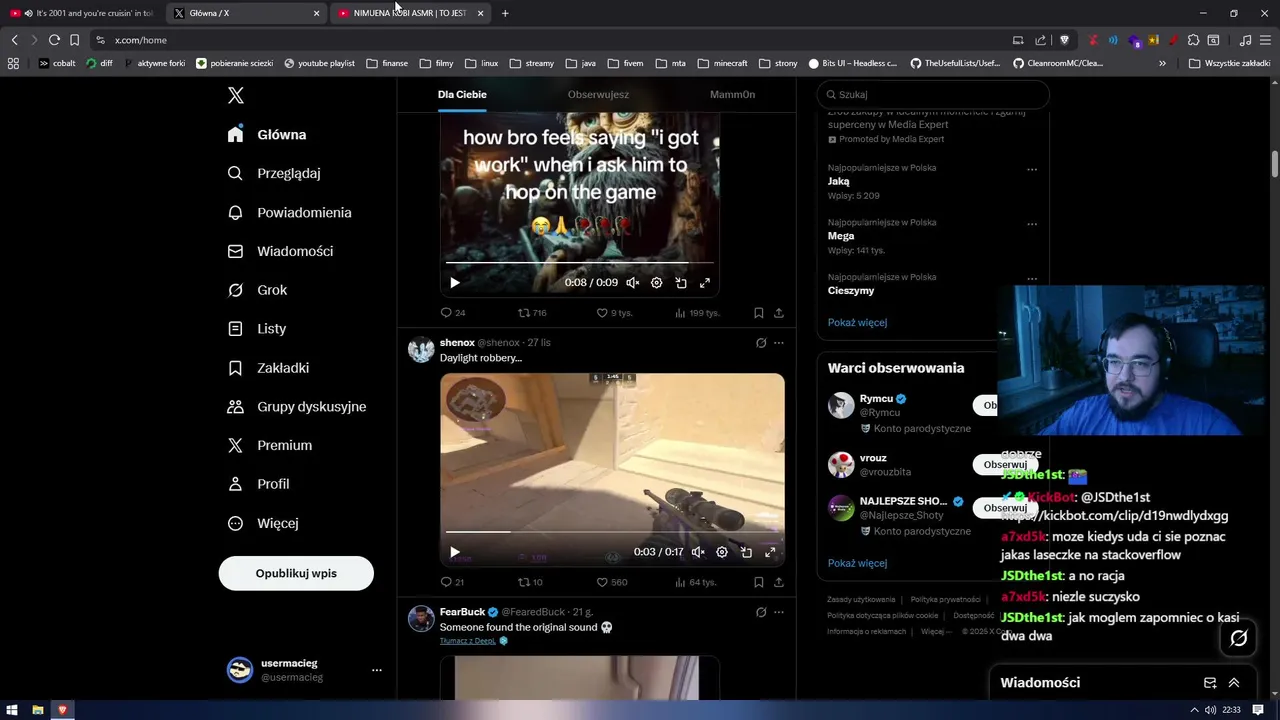Open Grupy dyskusyjne communities
Image resolution: width=1280 pixels, height=720 pixels.
tap(297, 407)
